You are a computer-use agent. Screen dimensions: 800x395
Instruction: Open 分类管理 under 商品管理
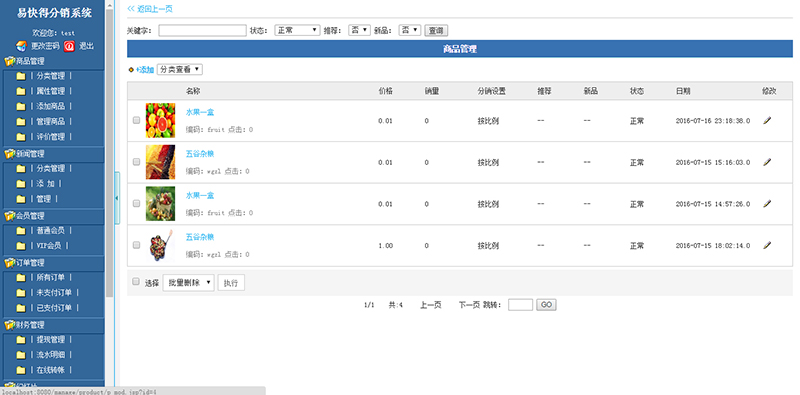click(x=51, y=76)
